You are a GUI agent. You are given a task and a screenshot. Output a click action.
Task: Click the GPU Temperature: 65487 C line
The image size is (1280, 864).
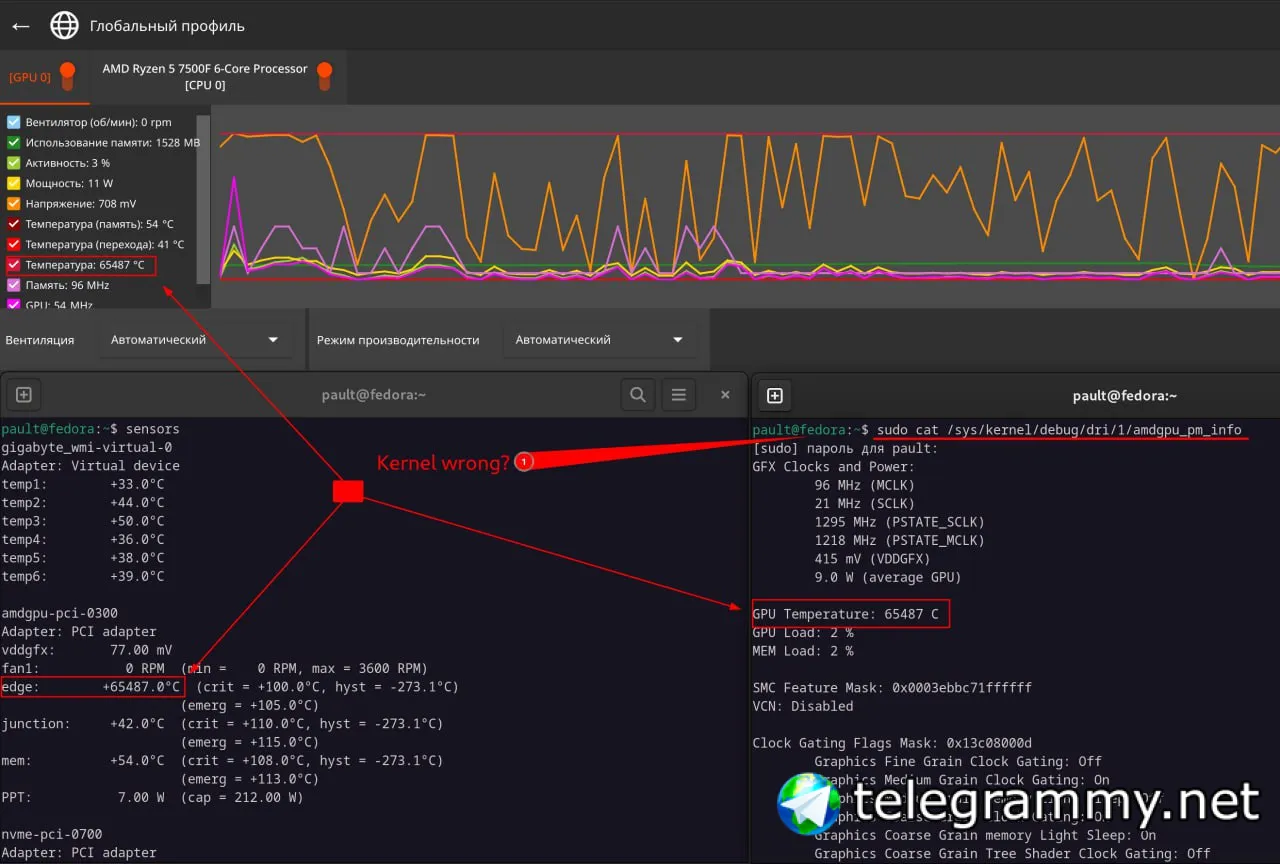click(x=846, y=614)
